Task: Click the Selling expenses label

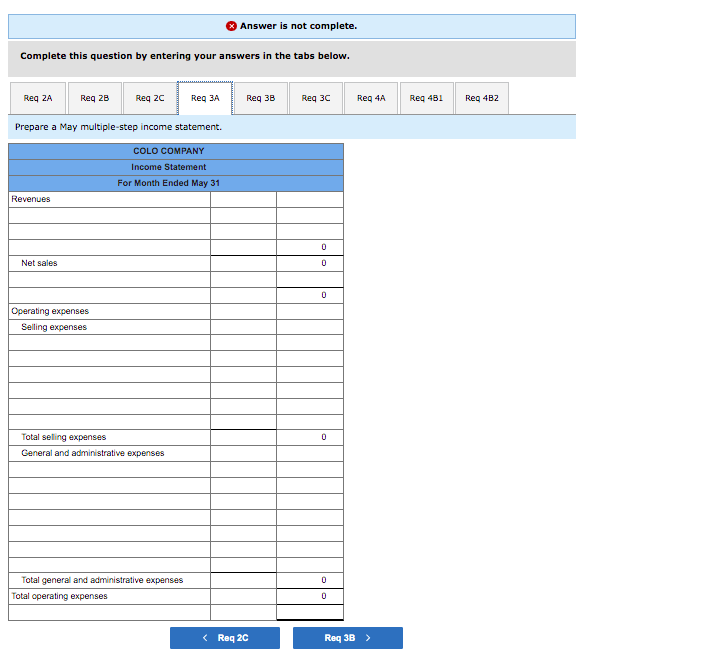Action: coord(54,327)
